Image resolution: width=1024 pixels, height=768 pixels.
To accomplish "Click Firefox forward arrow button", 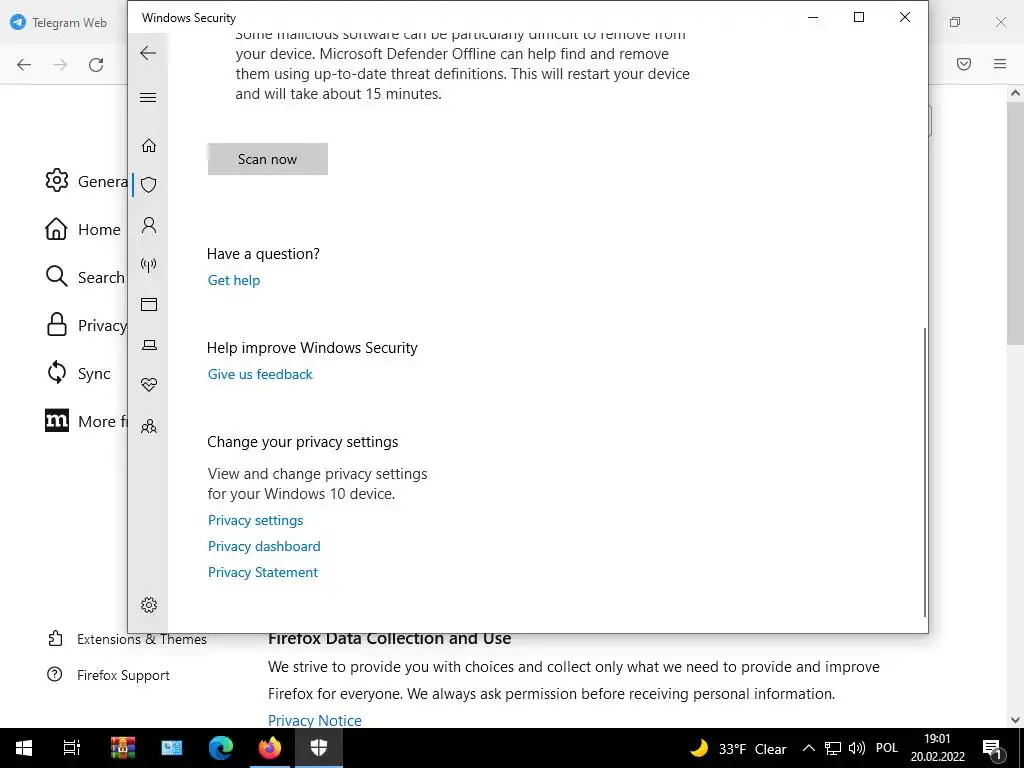I will [60, 64].
